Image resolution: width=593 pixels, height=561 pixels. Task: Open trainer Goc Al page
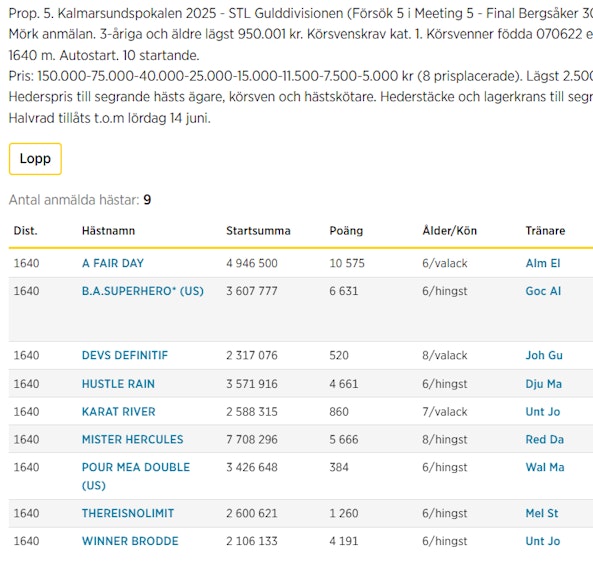[543, 291]
